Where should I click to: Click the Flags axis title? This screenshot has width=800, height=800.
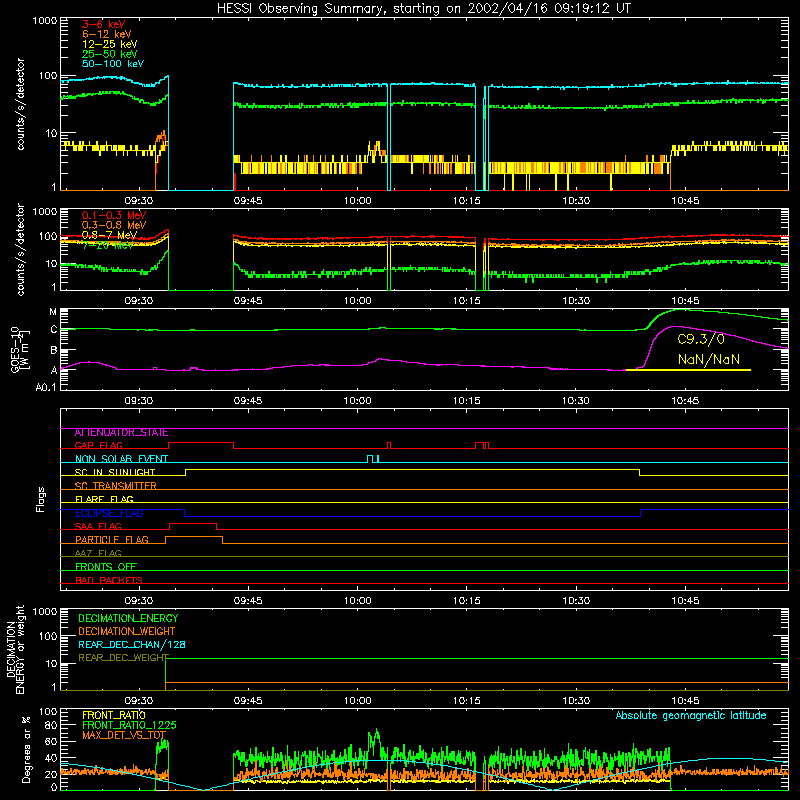[40, 499]
